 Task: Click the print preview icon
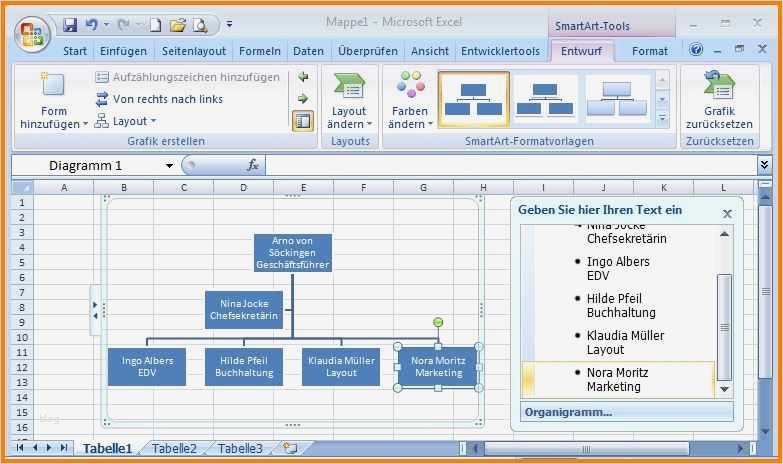click(200, 24)
